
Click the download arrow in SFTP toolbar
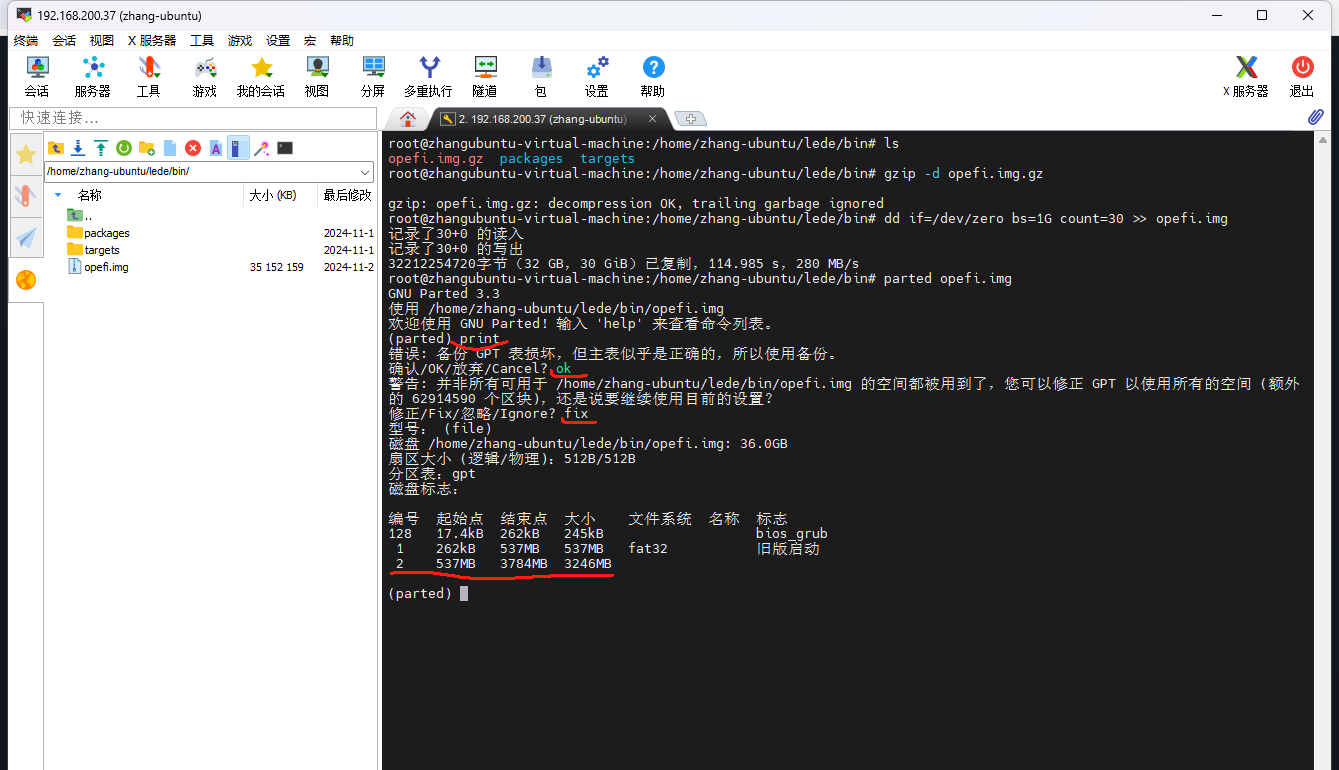(78, 148)
